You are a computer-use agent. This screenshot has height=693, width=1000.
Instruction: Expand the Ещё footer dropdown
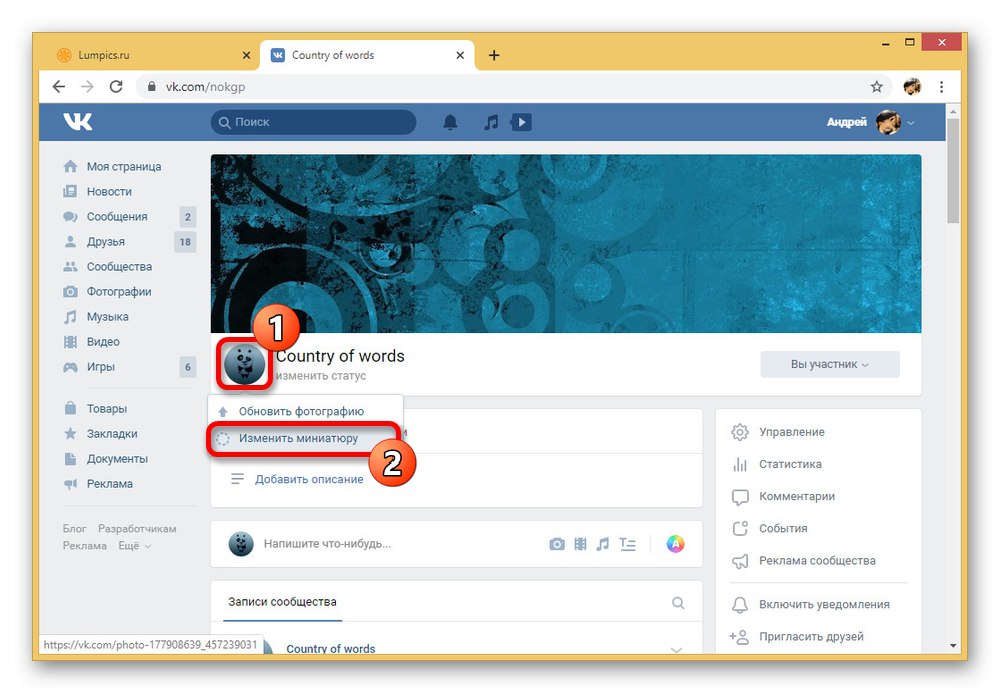135,546
